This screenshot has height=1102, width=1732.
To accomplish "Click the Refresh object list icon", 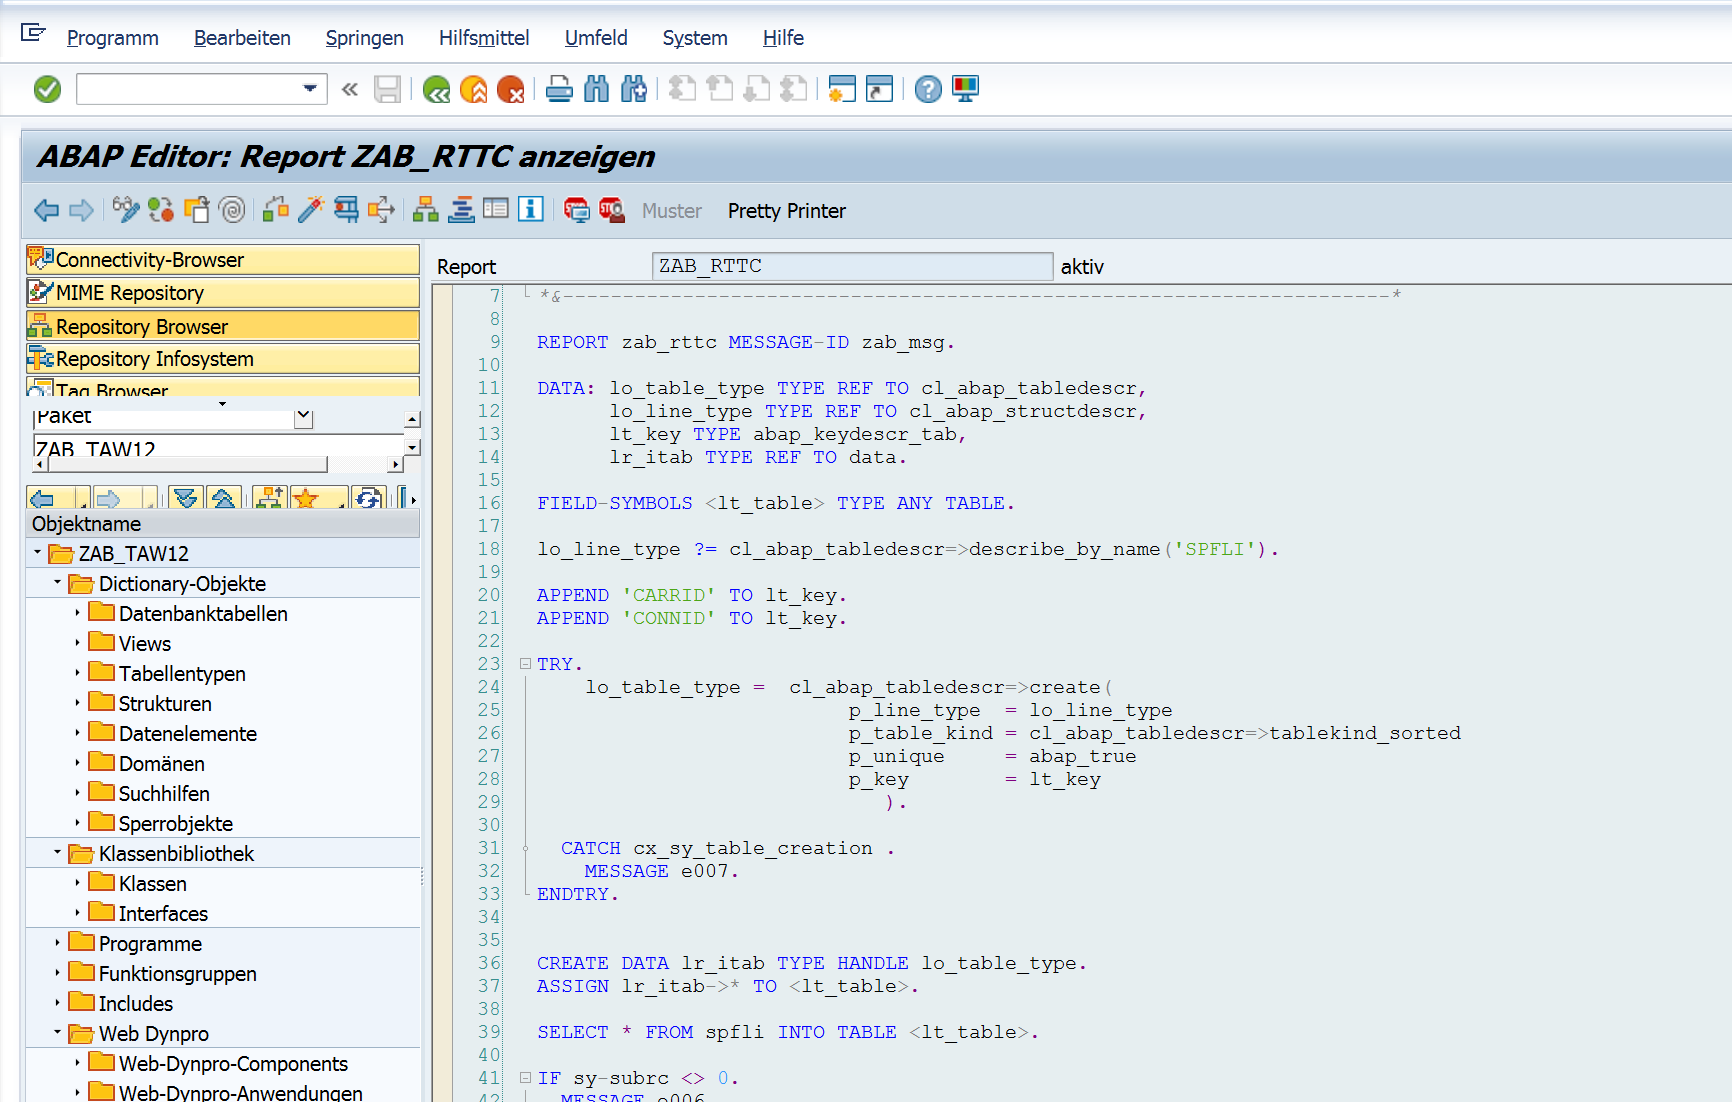I will [x=368, y=498].
